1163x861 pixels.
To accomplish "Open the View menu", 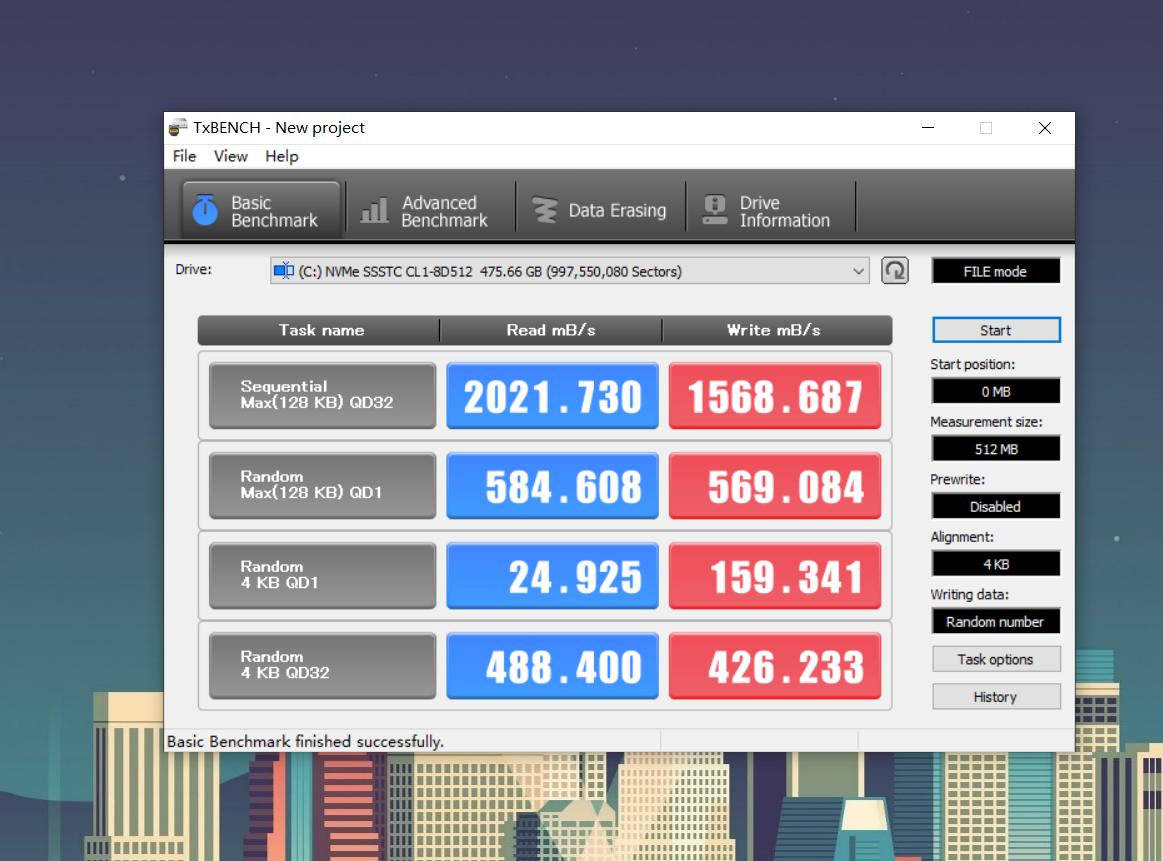I will tap(230, 156).
